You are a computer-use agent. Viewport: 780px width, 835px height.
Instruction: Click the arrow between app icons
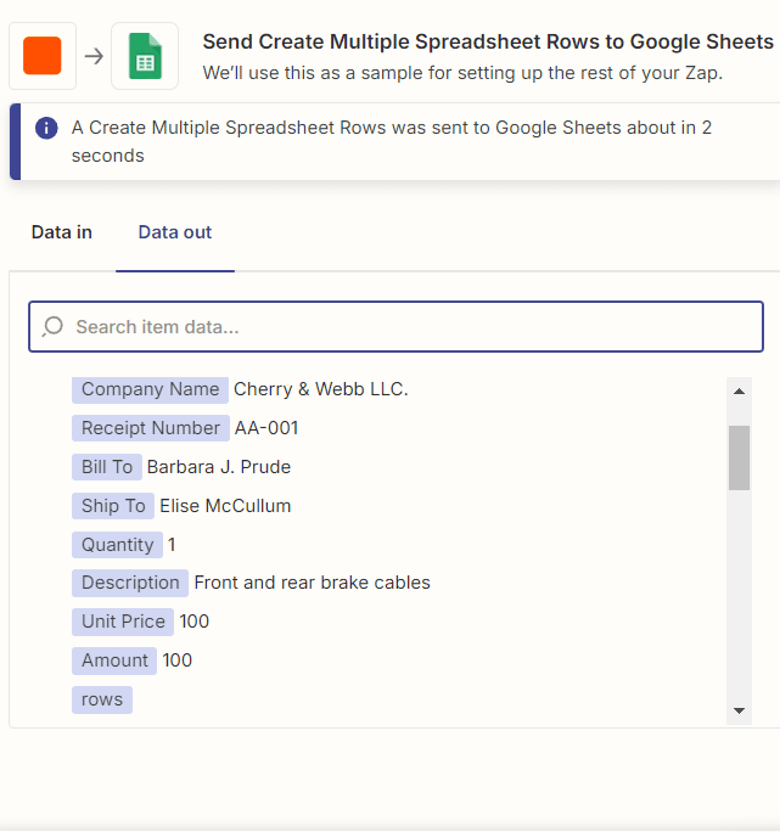[x=94, y=56]
